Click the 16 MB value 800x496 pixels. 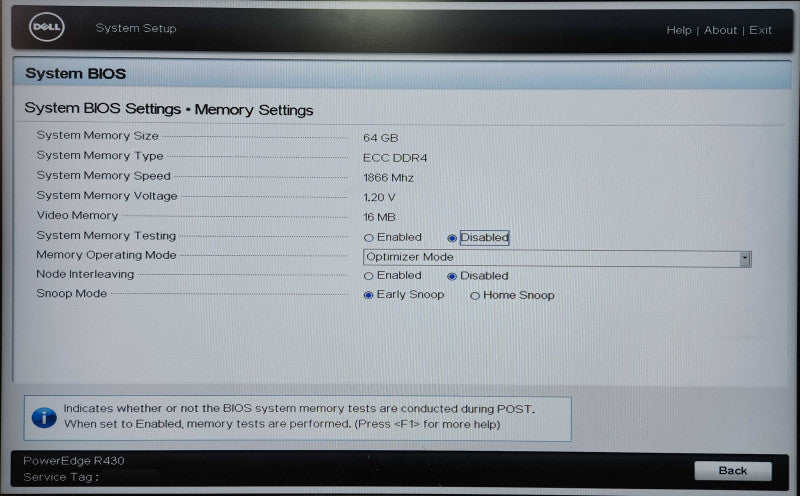[x=379, y=217]
